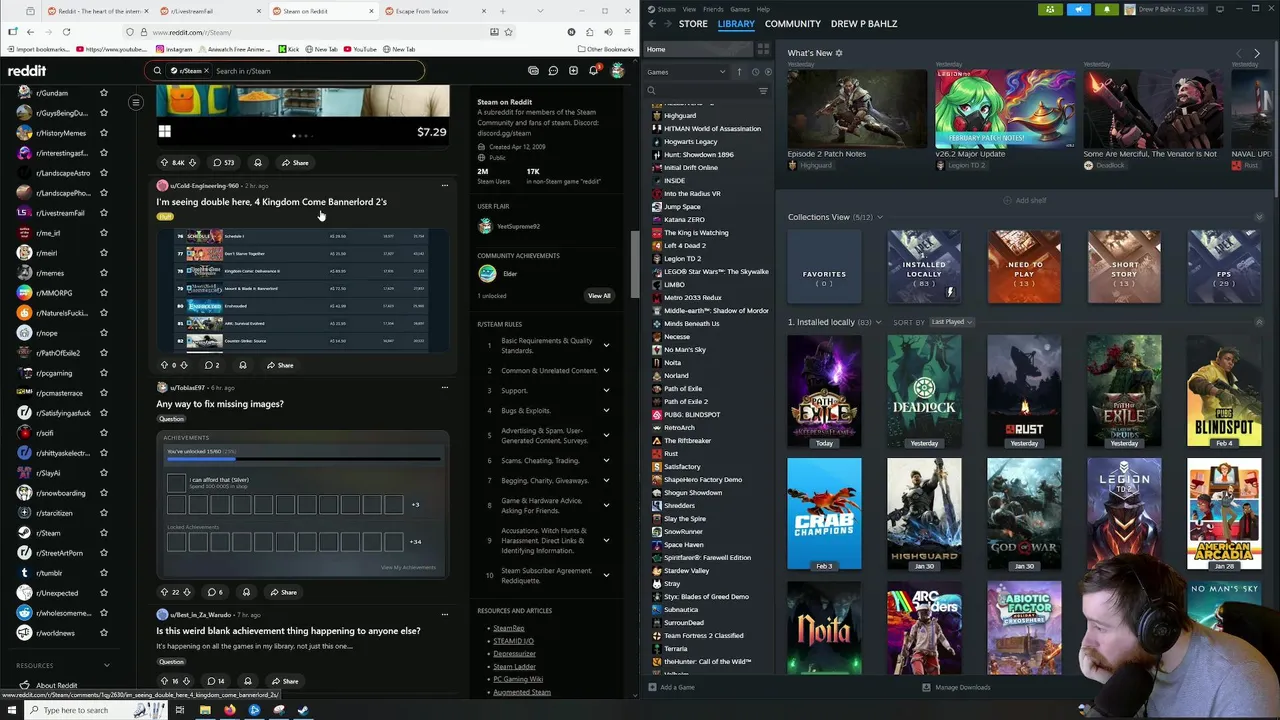Open What's New settings gear
This screenshot has width=1280, height=720.
pos(839,53)
